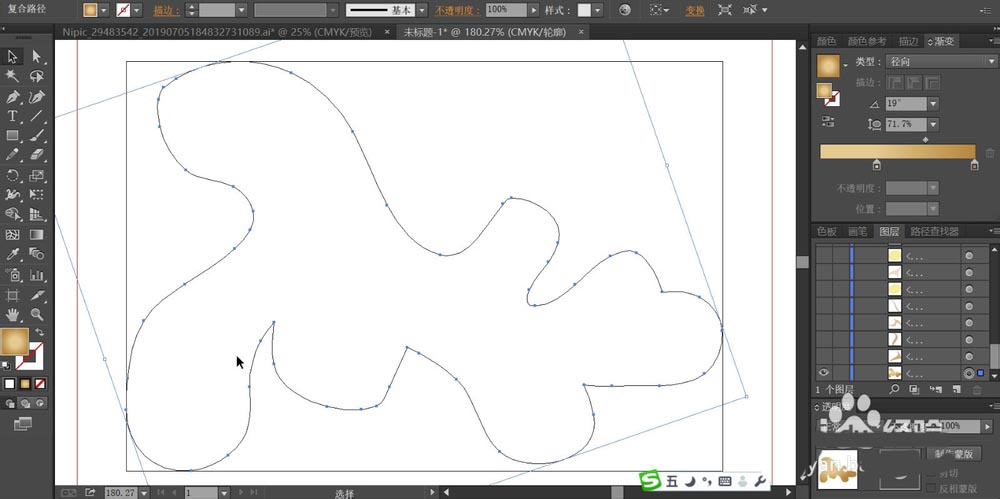
Task: Select the Zoom tool
Action: coord(36,314)
